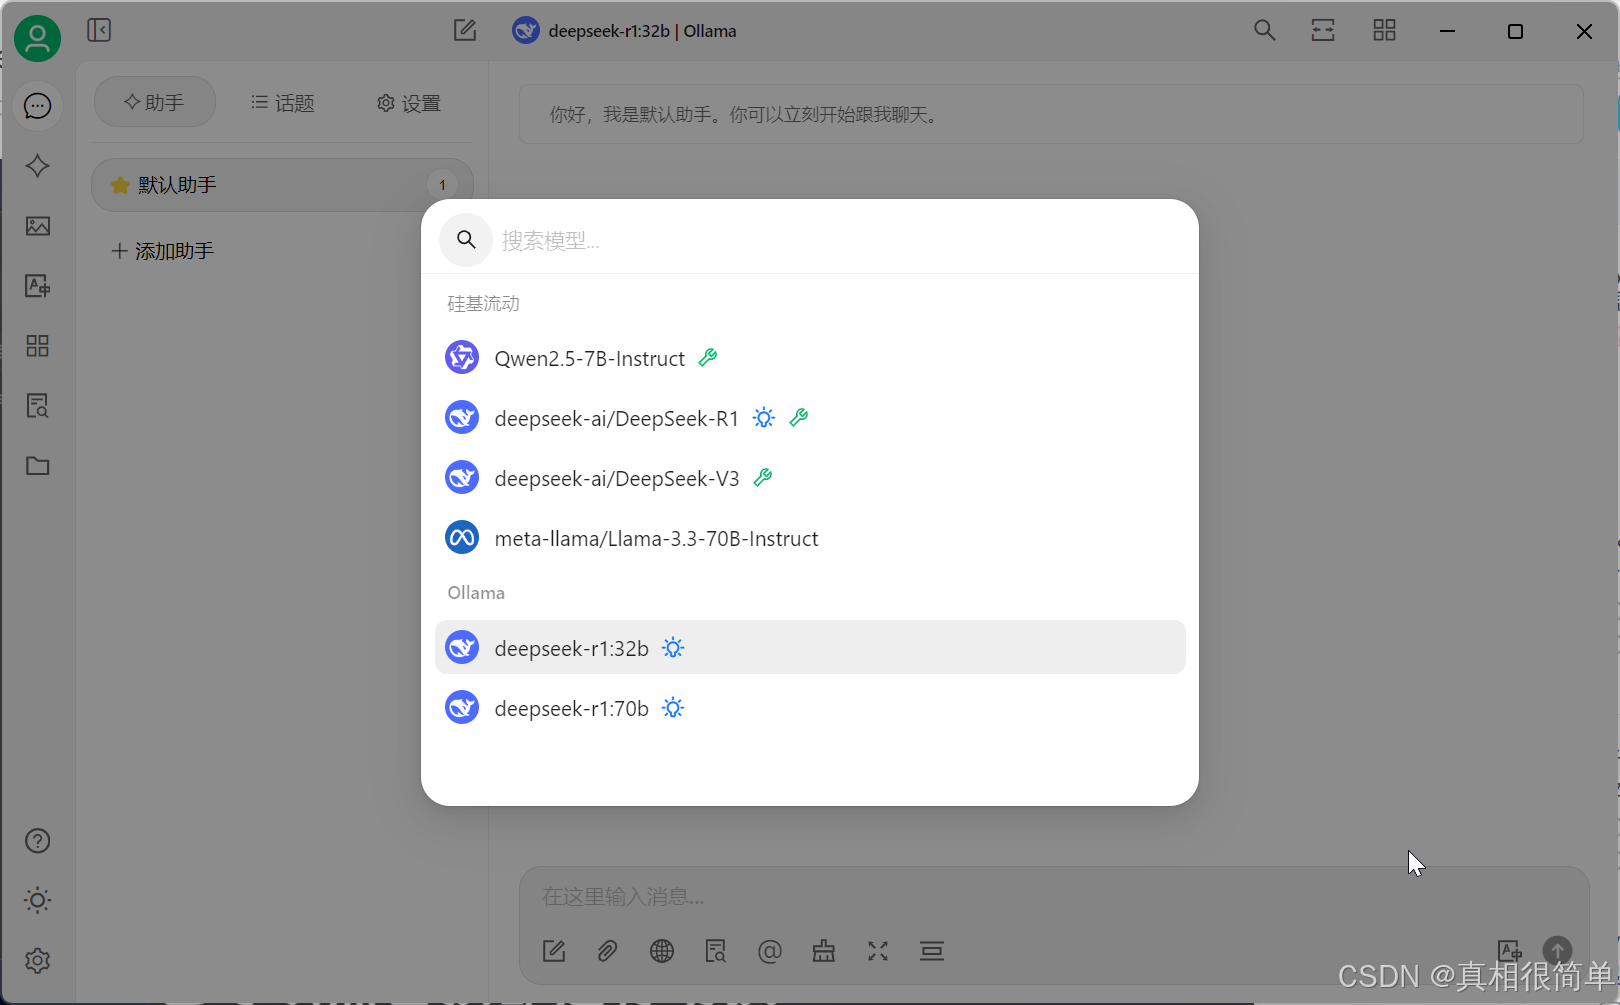Open the deepseek-r1:32b | Ollama model selector

coord(625,31)
